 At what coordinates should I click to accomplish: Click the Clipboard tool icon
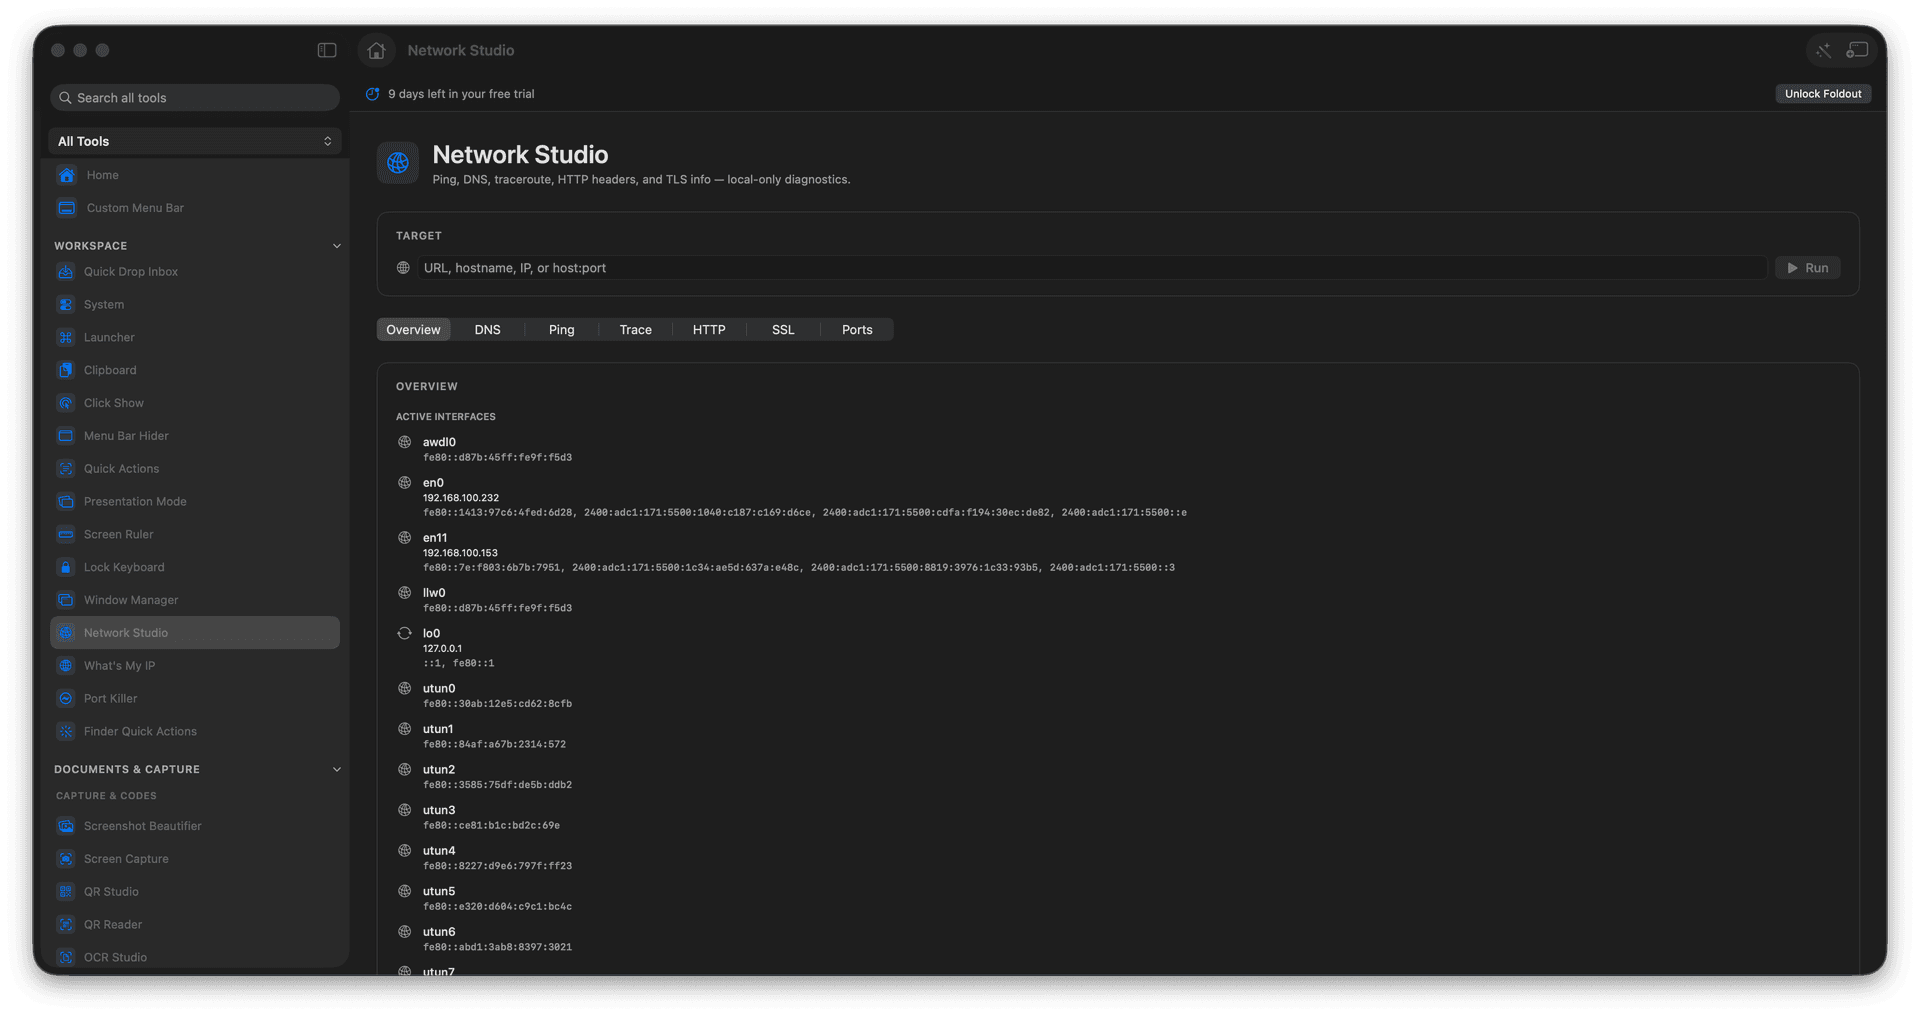coord(66,370)
